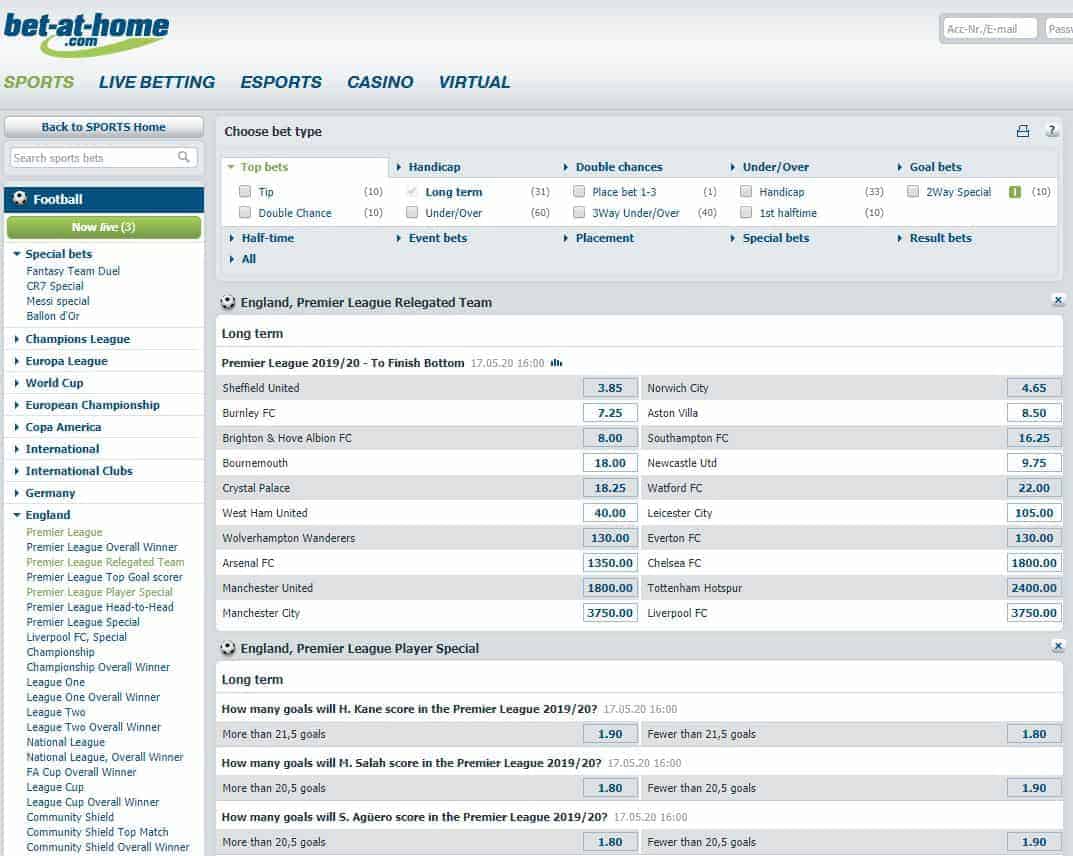Viewport: 1073px width, 856px height.
Task: Expand Champions League in the sidebar
Action: pos(77,339)
